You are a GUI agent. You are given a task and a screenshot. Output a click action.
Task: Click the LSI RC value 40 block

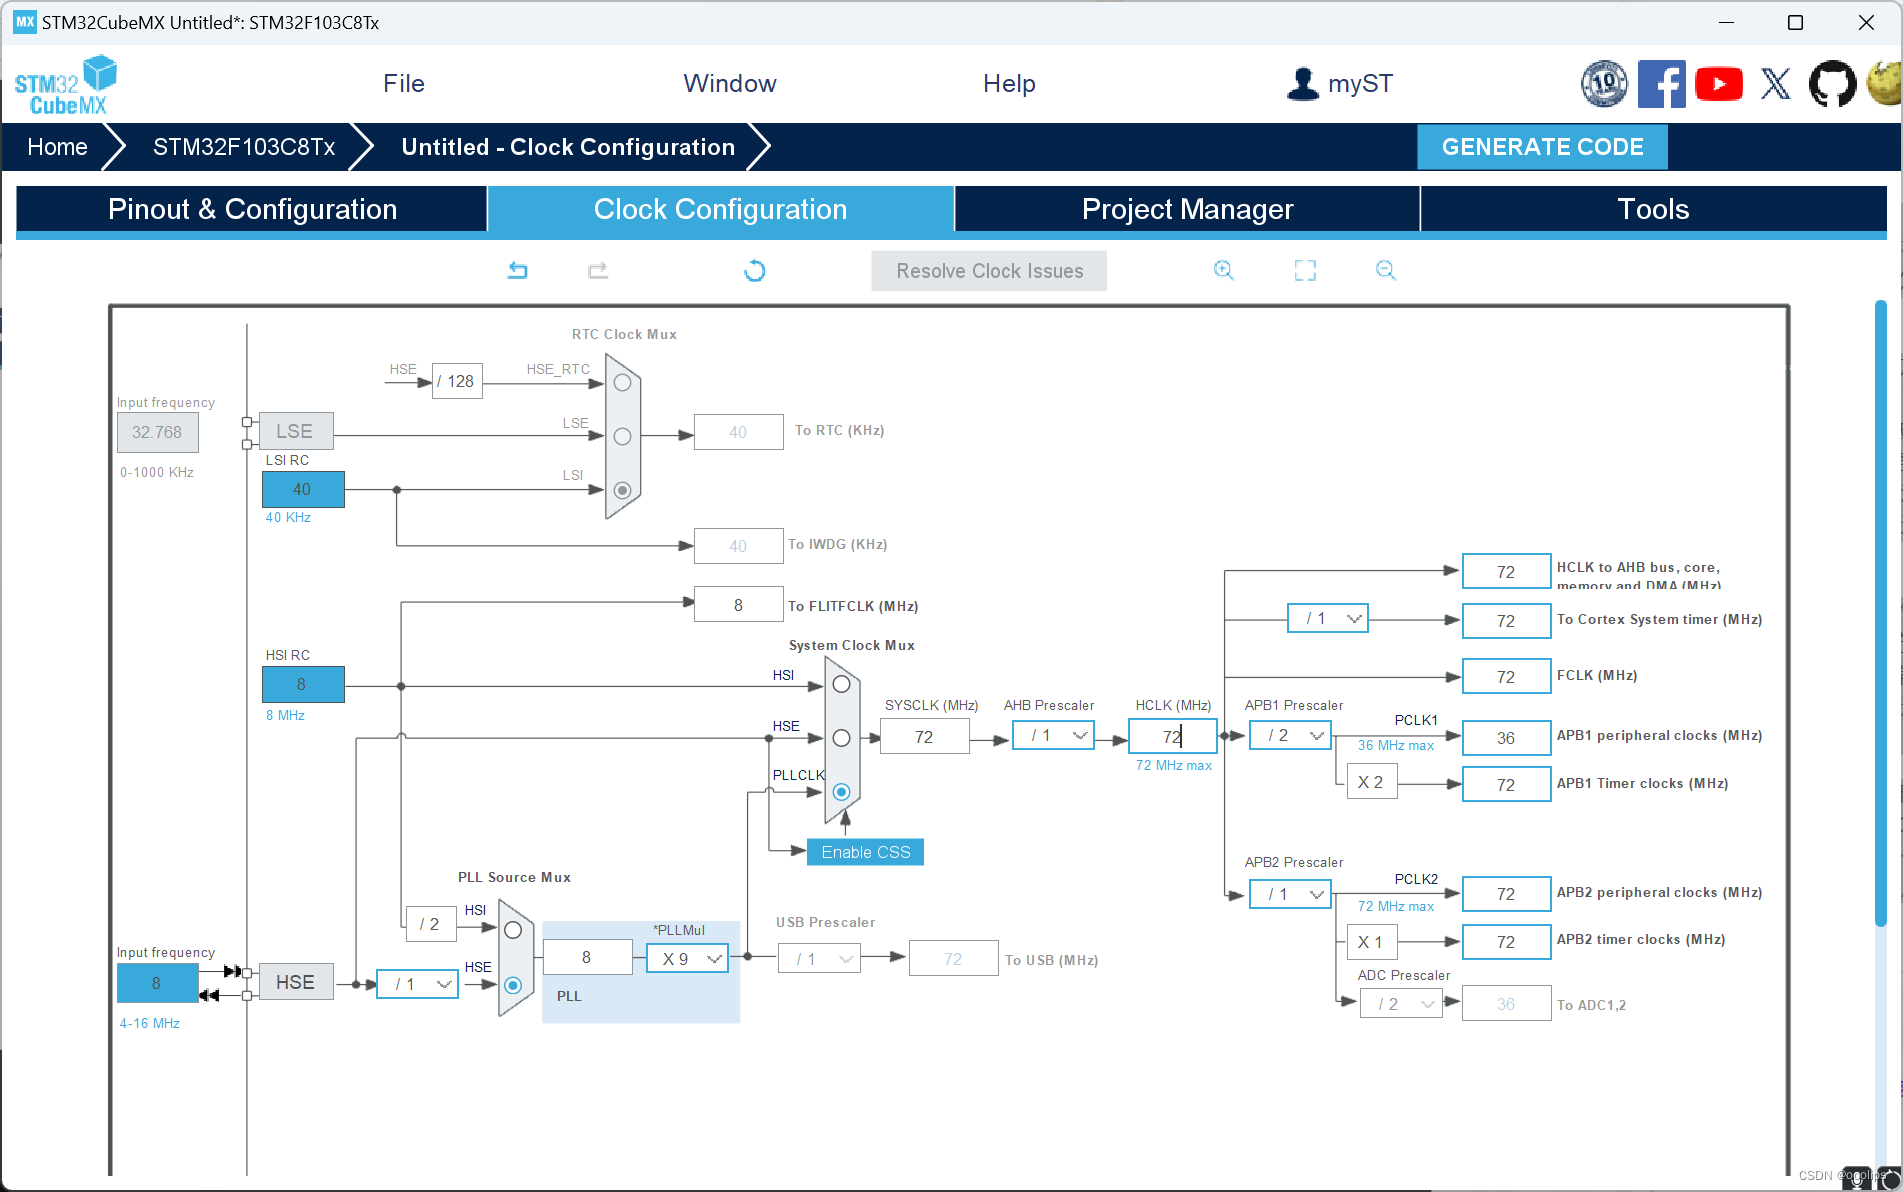[303, 489]
